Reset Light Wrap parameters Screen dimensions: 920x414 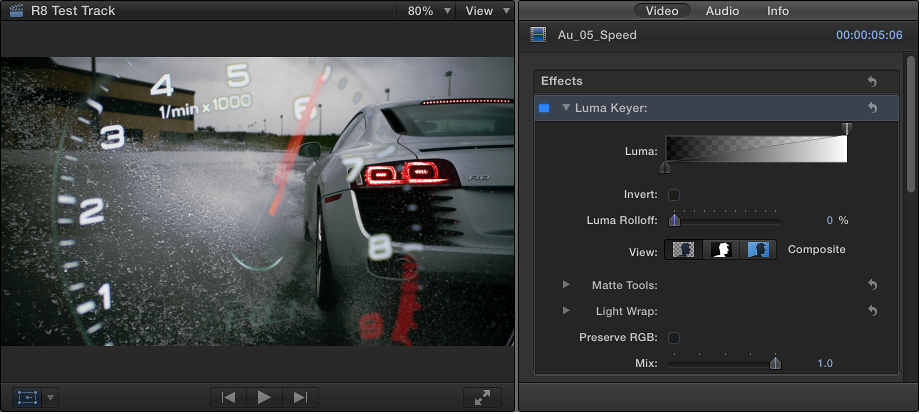tap(872, 310)
